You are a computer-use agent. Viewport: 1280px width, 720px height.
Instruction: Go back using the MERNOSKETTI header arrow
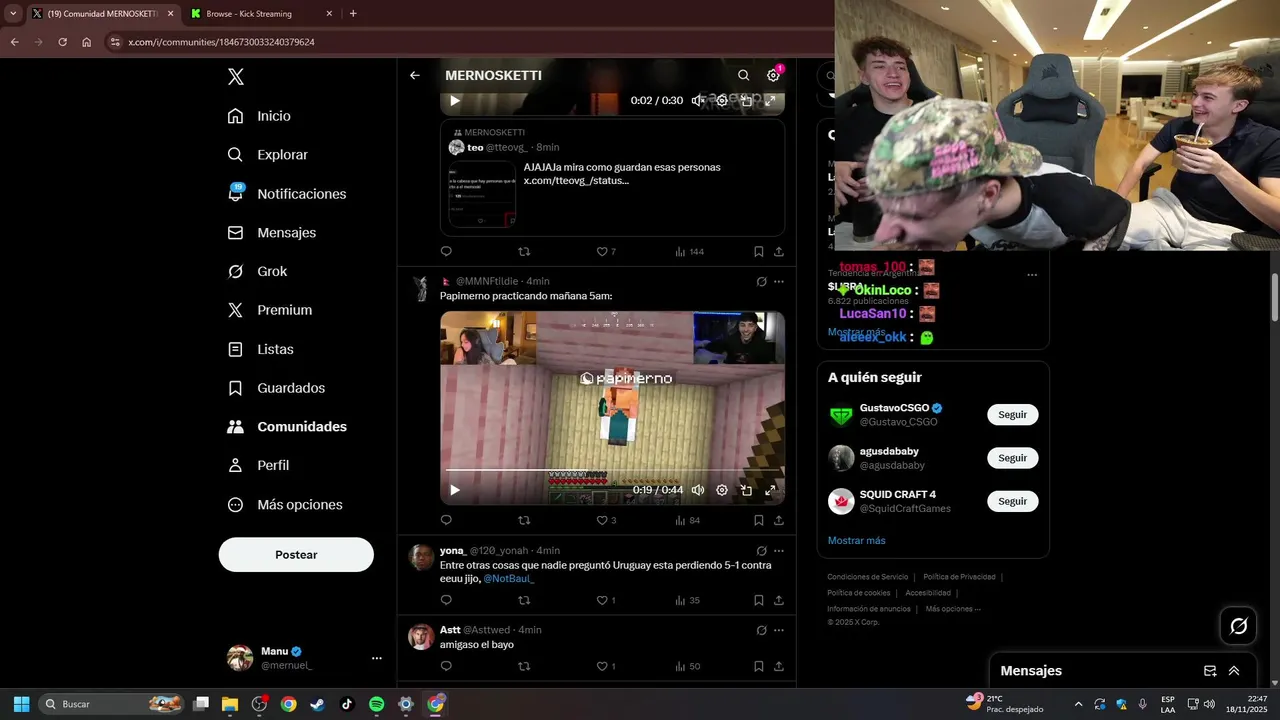click(415, 75)
